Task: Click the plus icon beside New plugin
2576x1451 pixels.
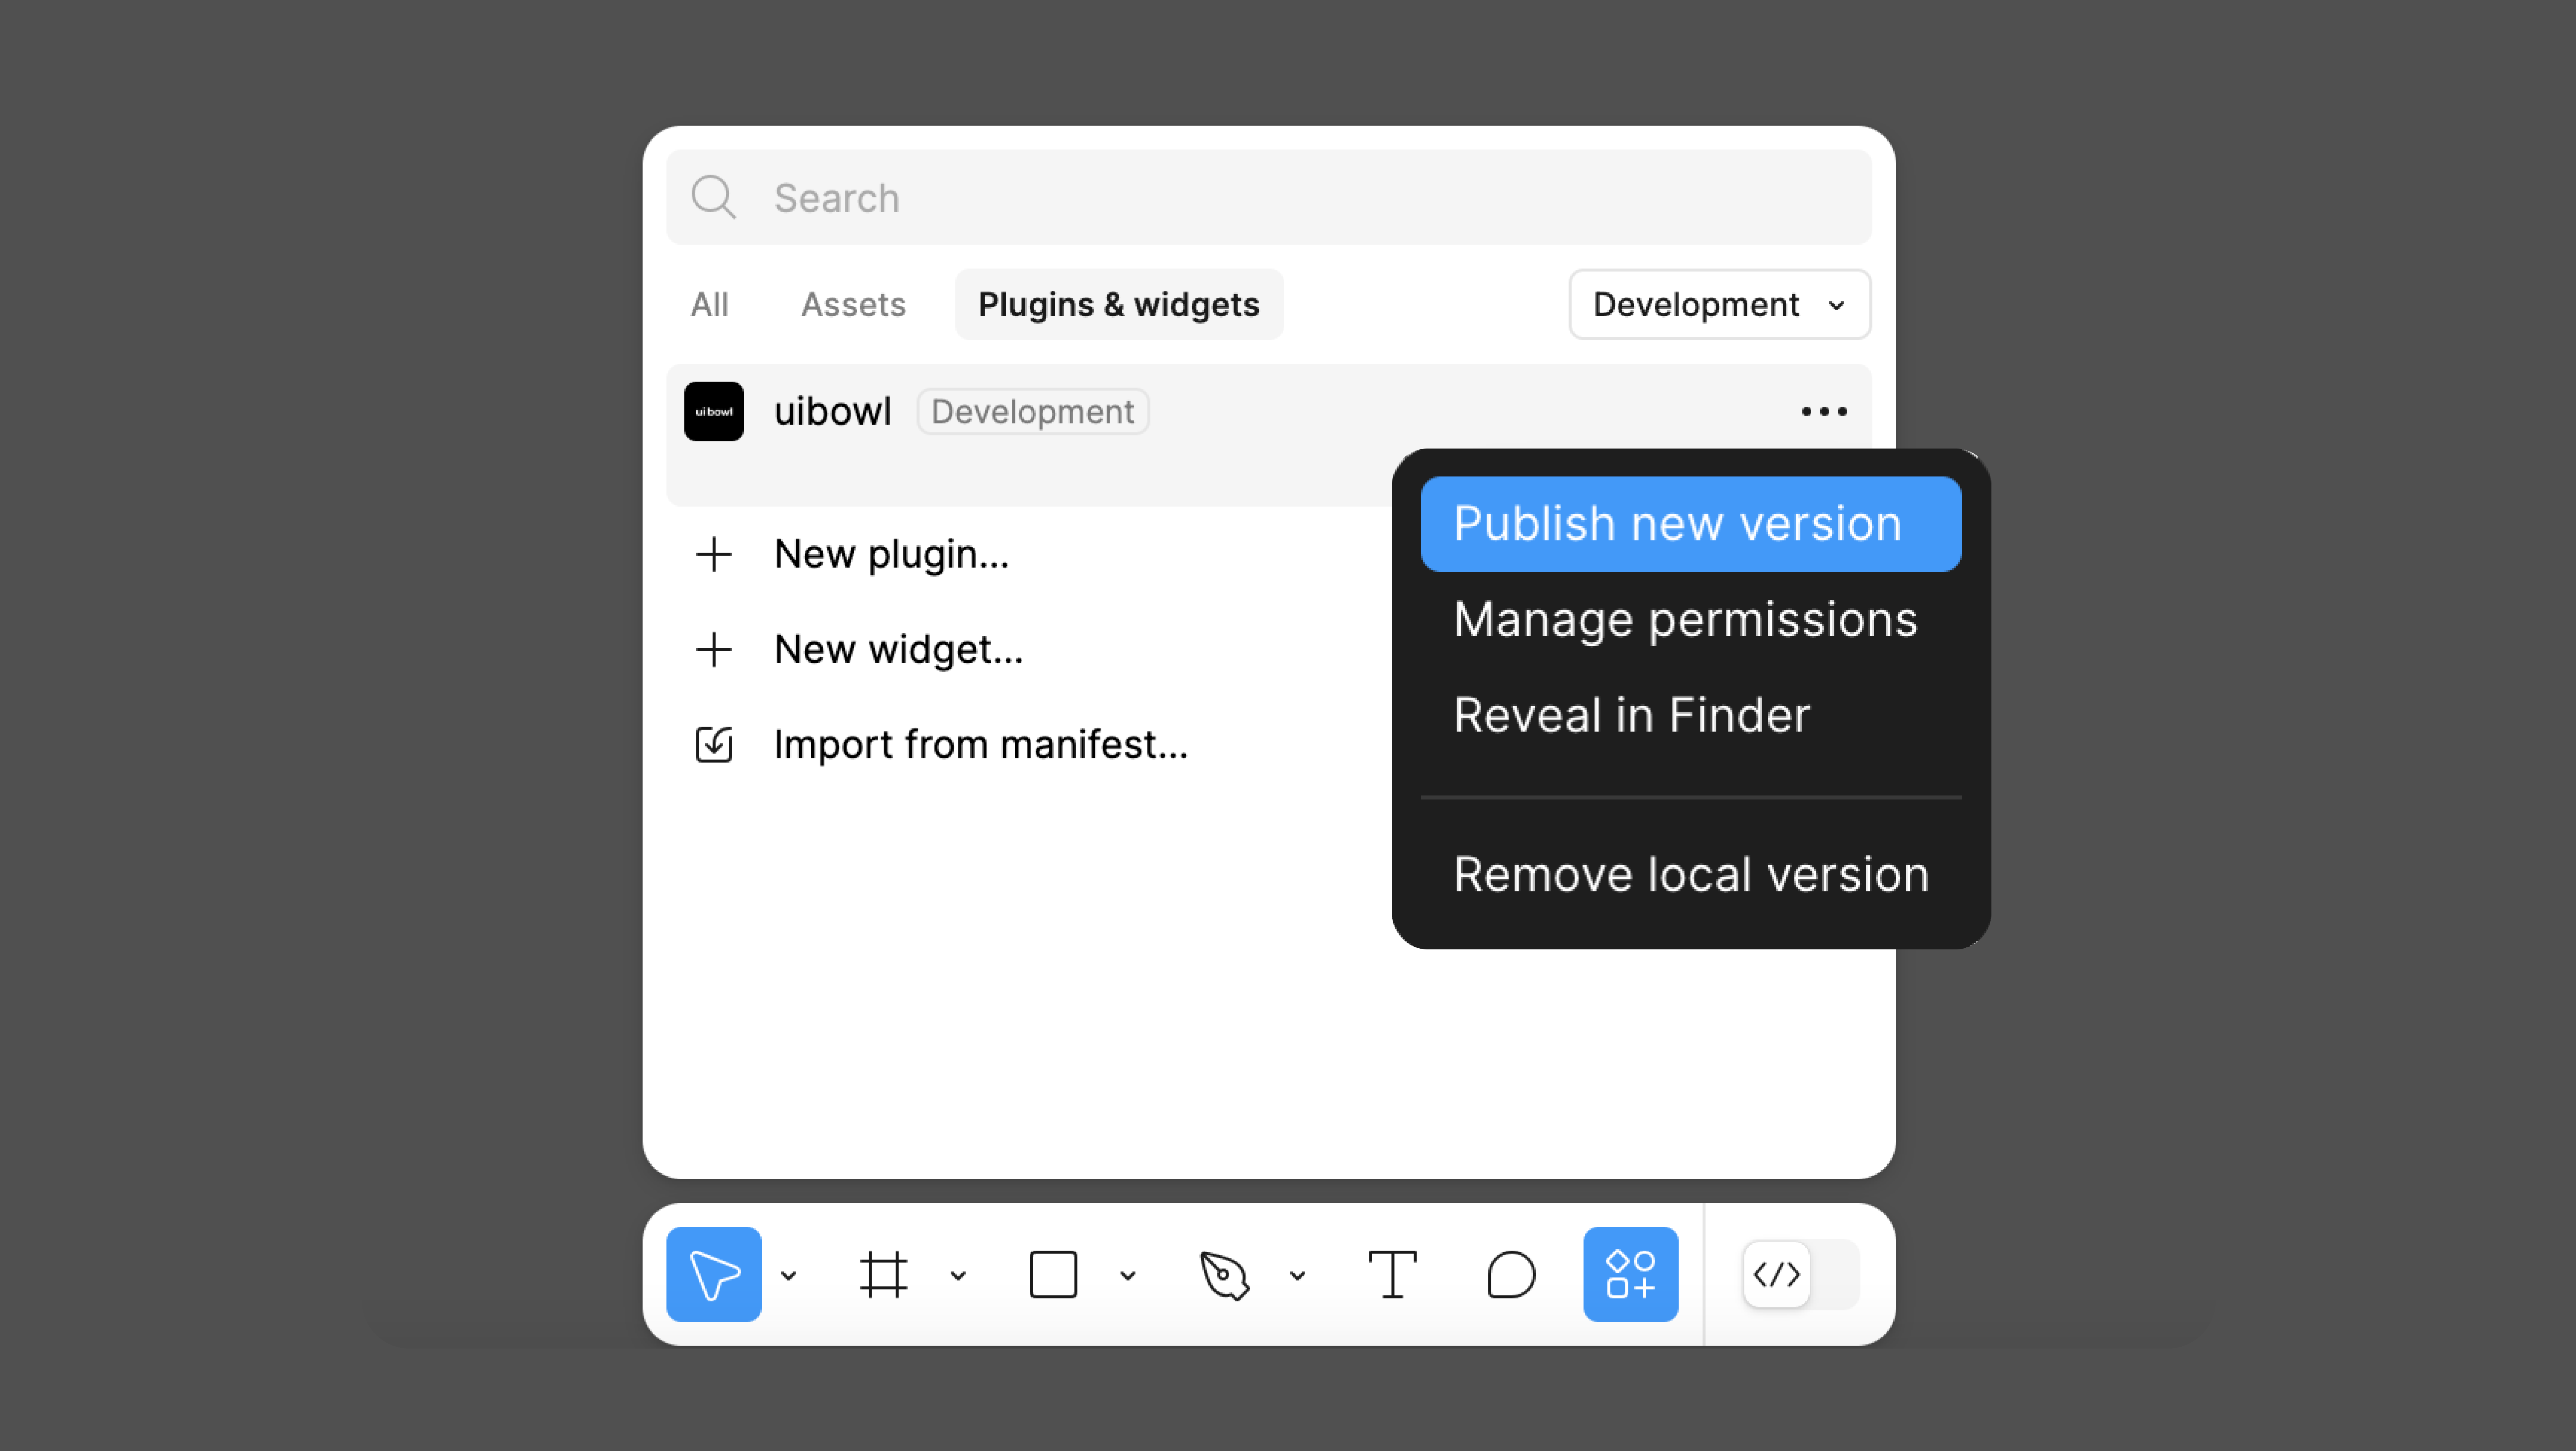Action: [x=714, y=554]
